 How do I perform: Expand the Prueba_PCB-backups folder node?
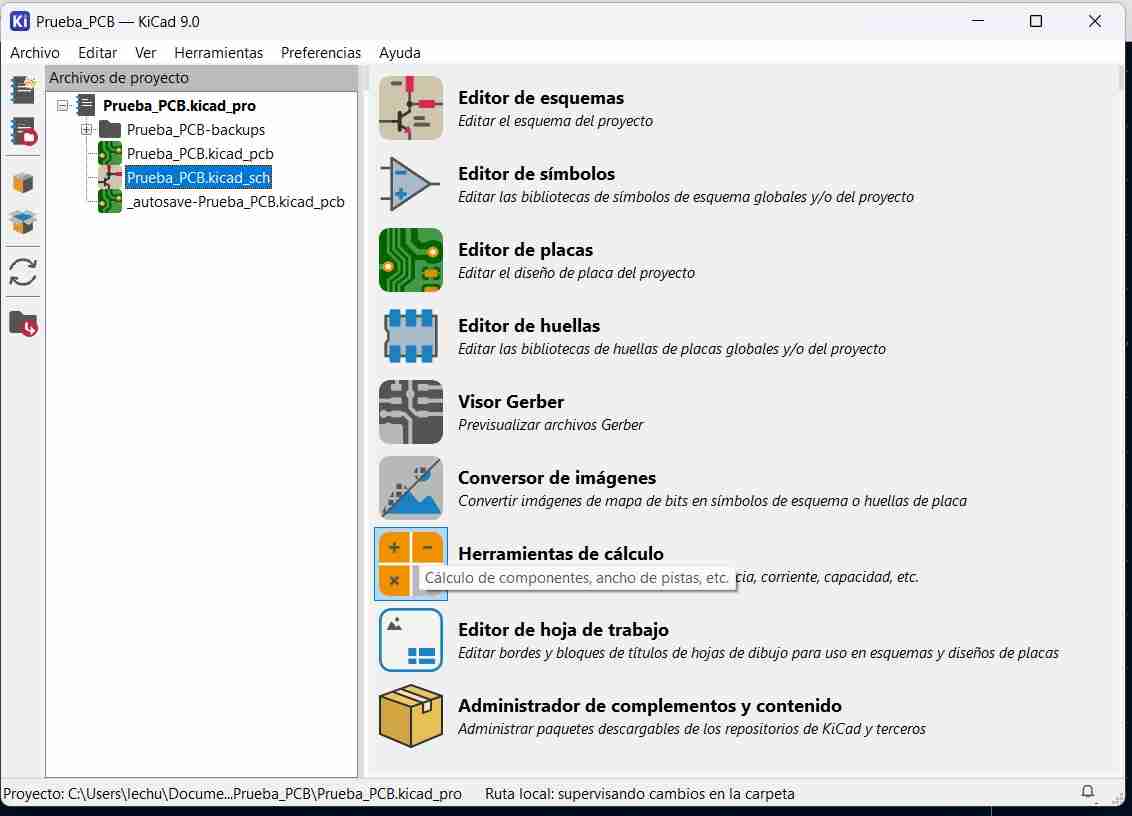87,130
